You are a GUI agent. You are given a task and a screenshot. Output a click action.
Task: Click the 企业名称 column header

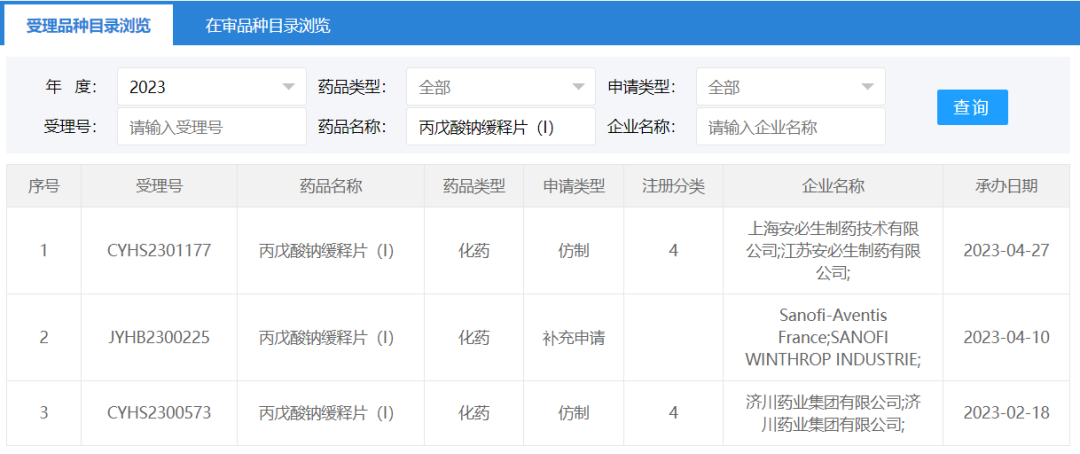pyautogui.click(x=833, y=186)
